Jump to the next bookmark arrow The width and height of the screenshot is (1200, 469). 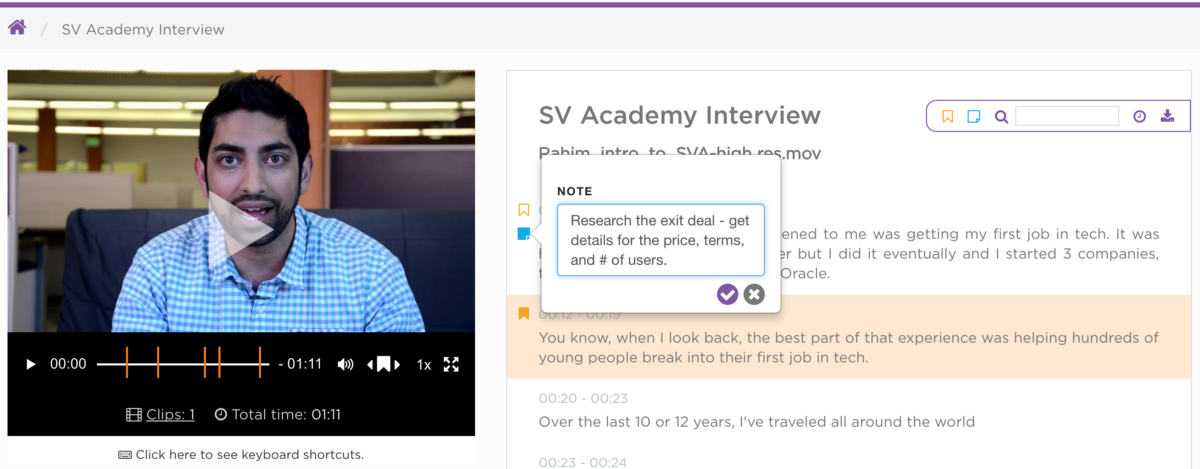(397, 364)
